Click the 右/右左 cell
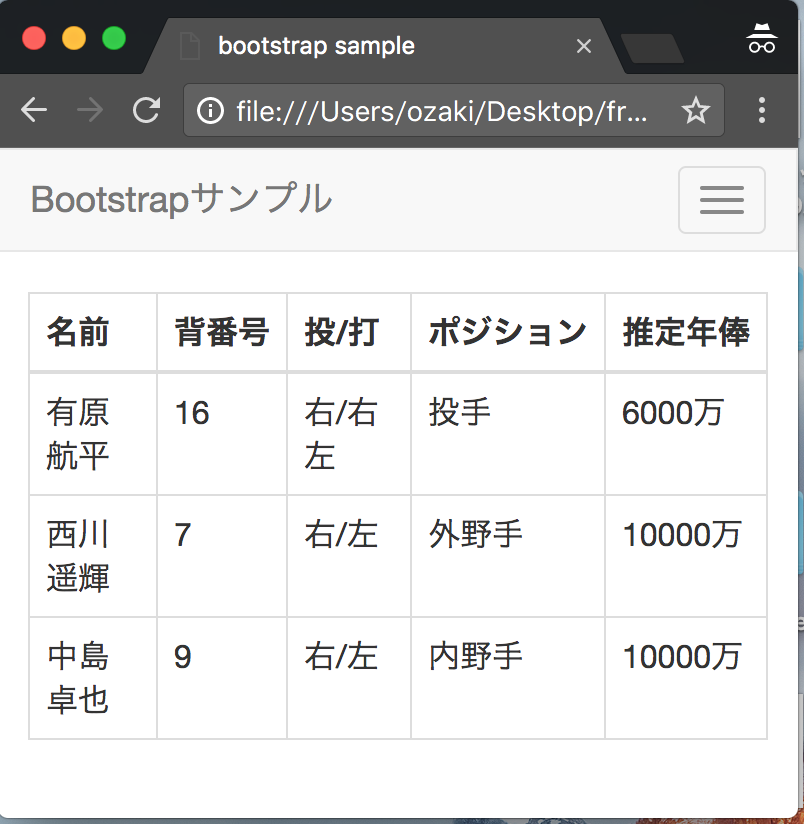804x824 pixels. point(349,434)
